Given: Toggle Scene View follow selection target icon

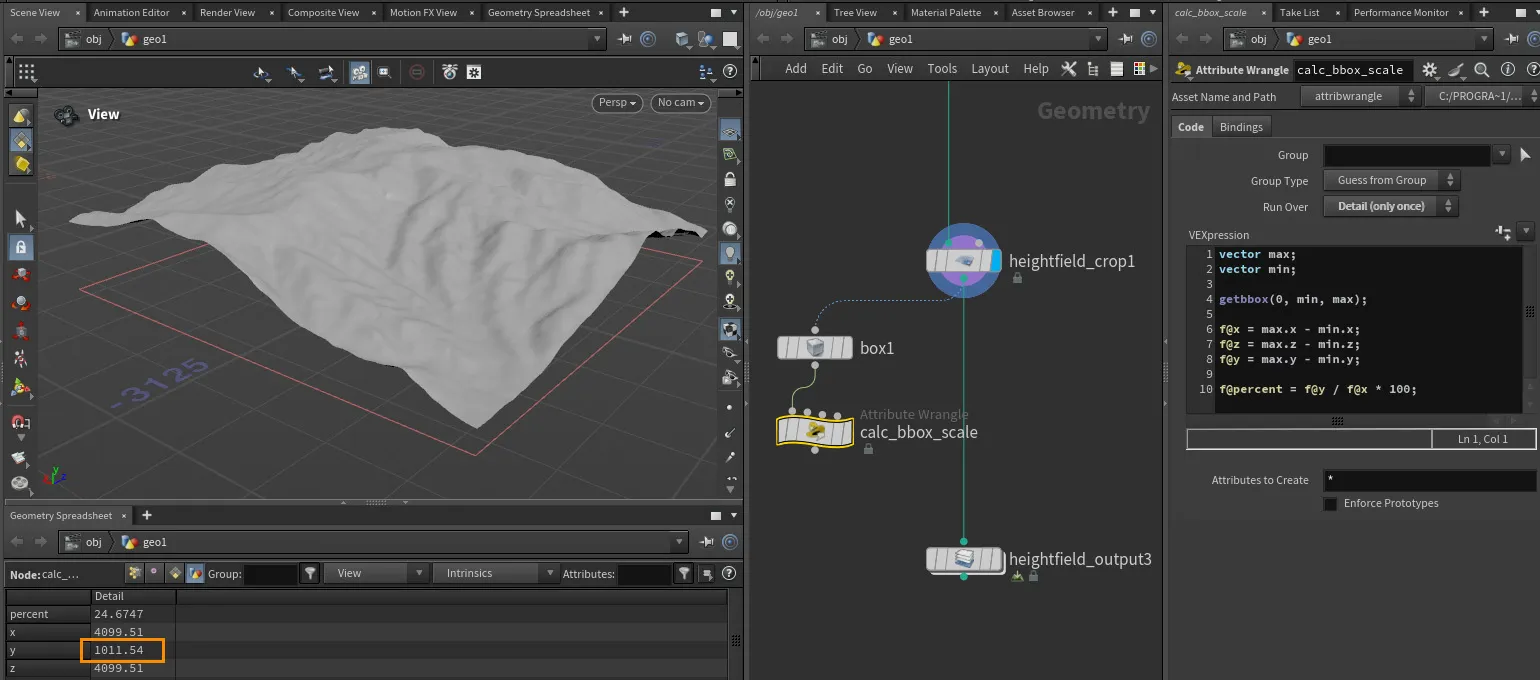Looking at the screenshot, I should point(648,39).
